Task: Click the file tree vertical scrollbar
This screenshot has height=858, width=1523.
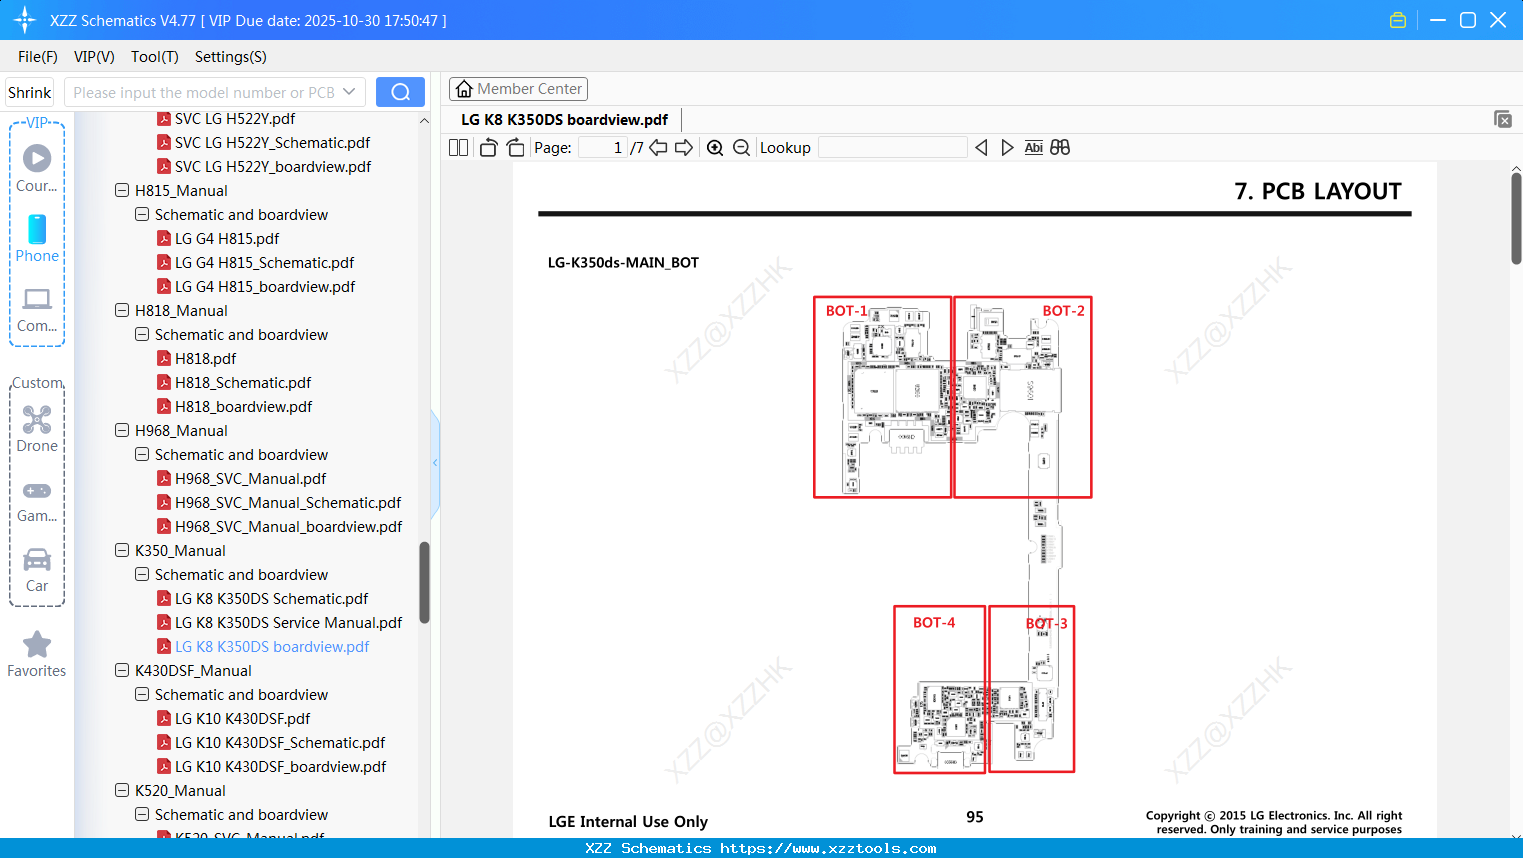Action: 424,582
